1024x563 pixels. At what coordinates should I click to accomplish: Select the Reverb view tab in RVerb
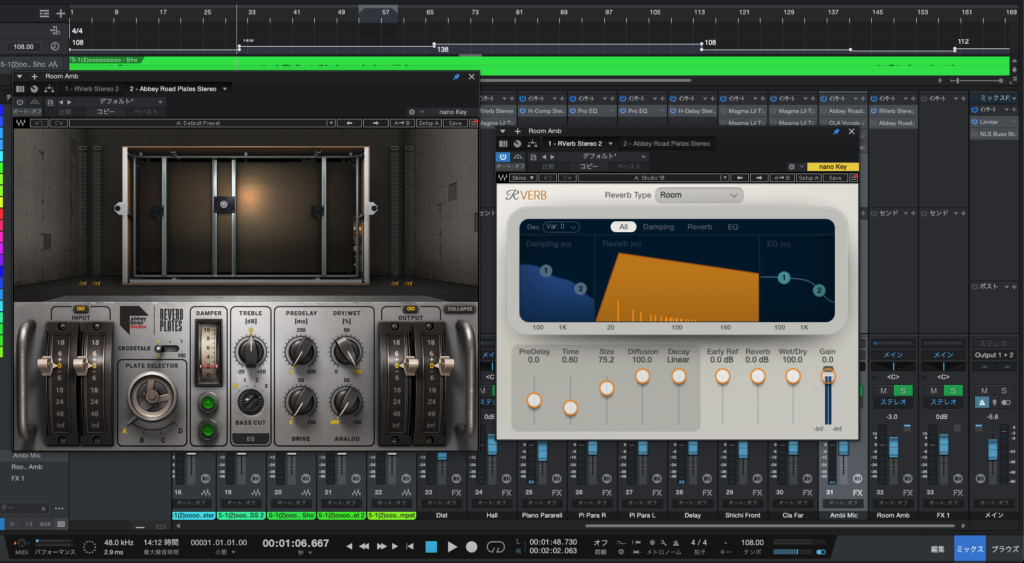699,227
